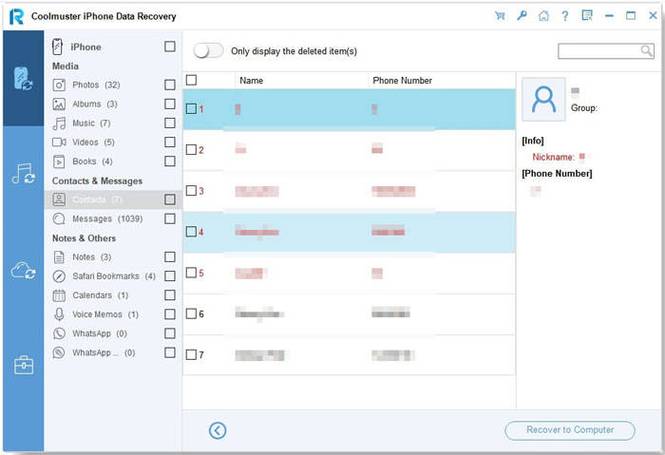The image size is (665, 455).
Task: Open the shopping cart purchase icon
Action: coord(500,16)
